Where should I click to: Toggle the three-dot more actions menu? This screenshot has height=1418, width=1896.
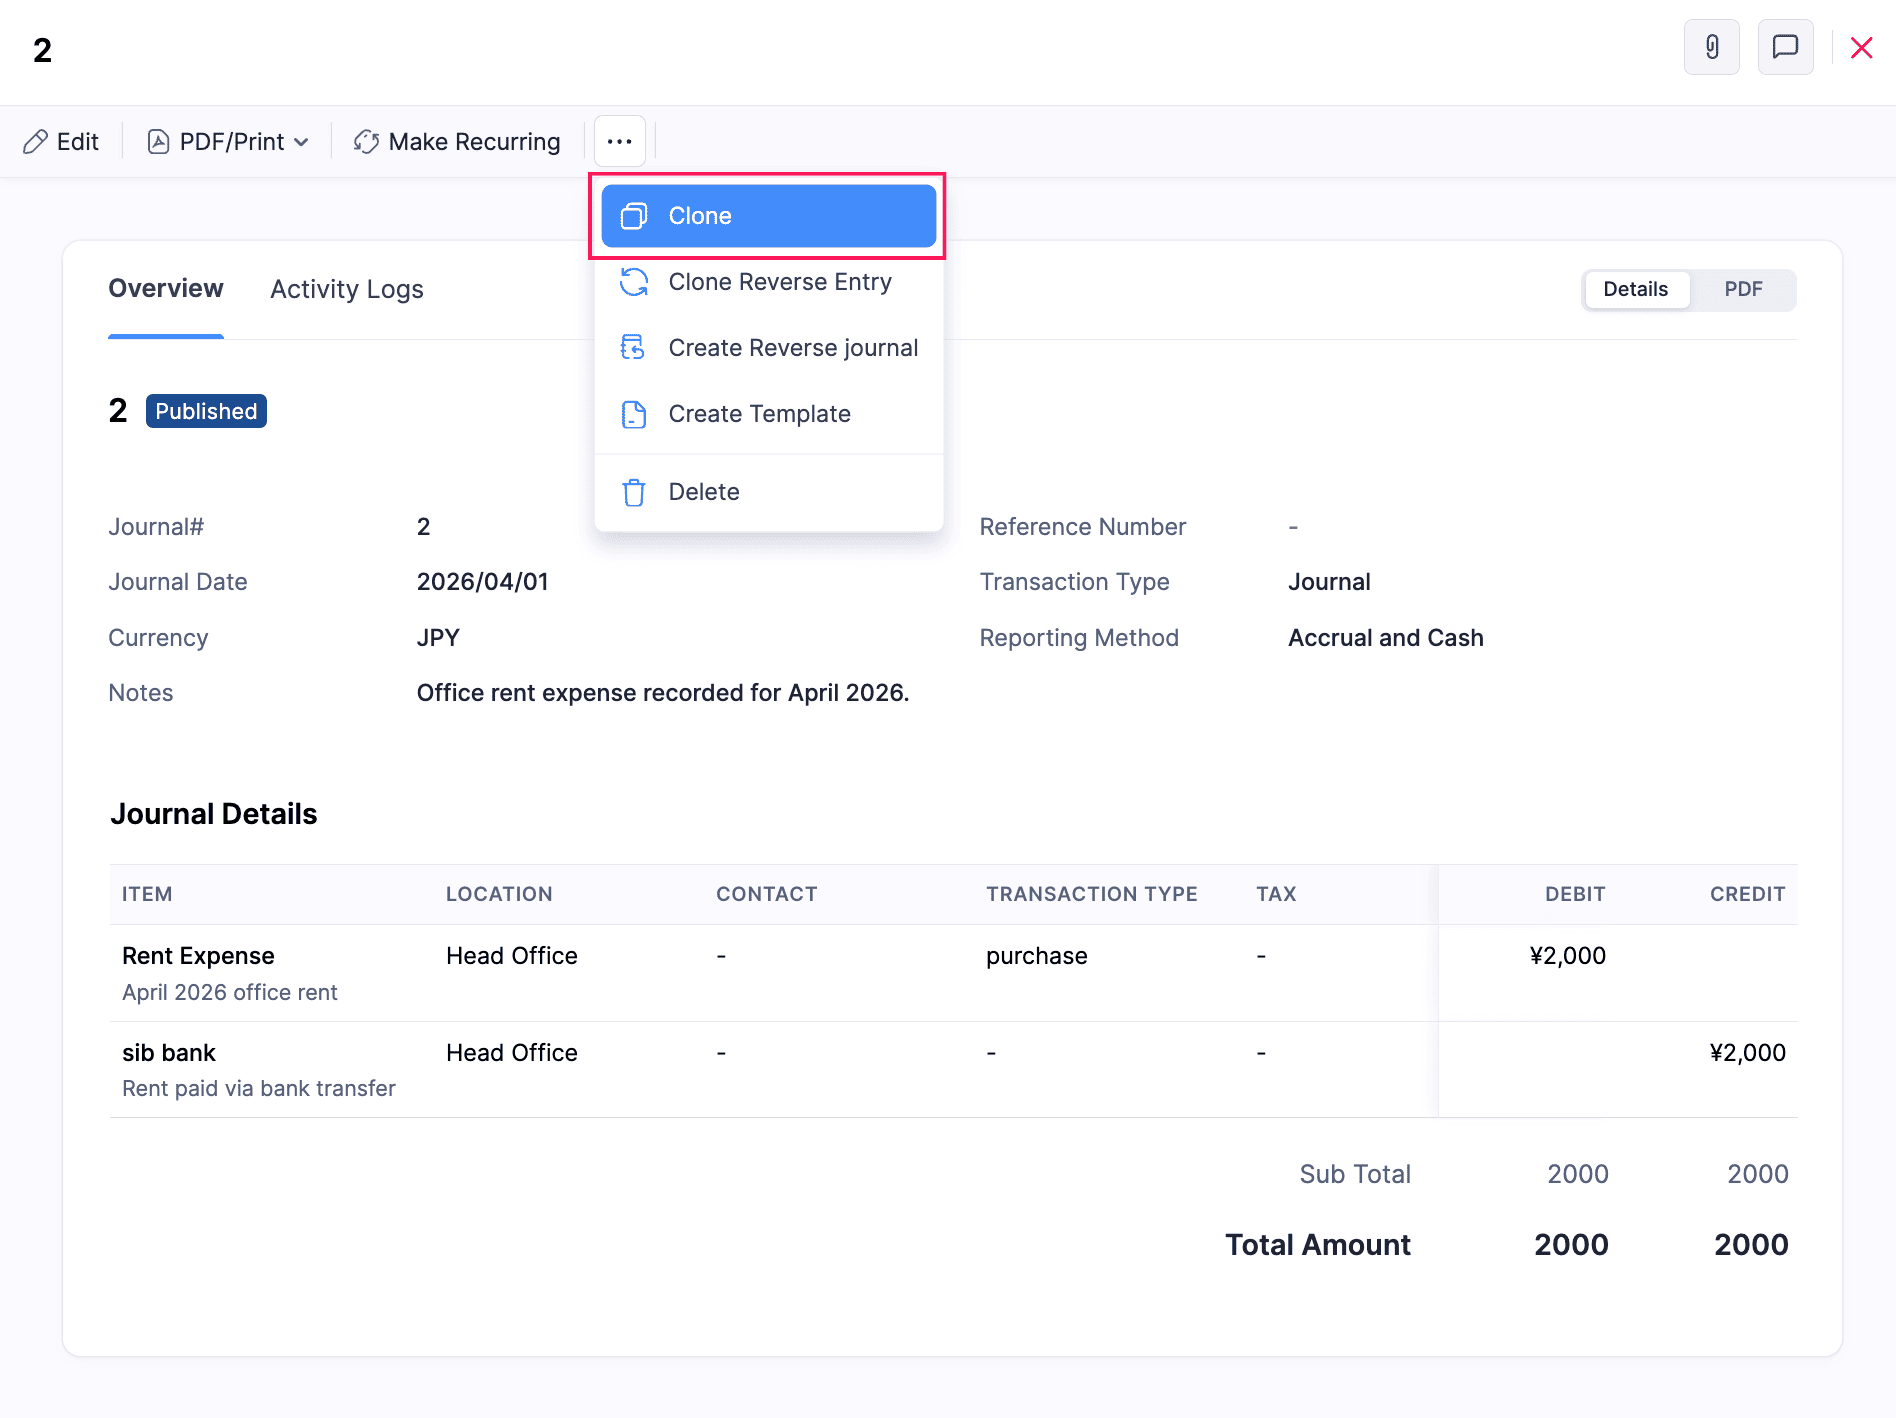[619, 142]
